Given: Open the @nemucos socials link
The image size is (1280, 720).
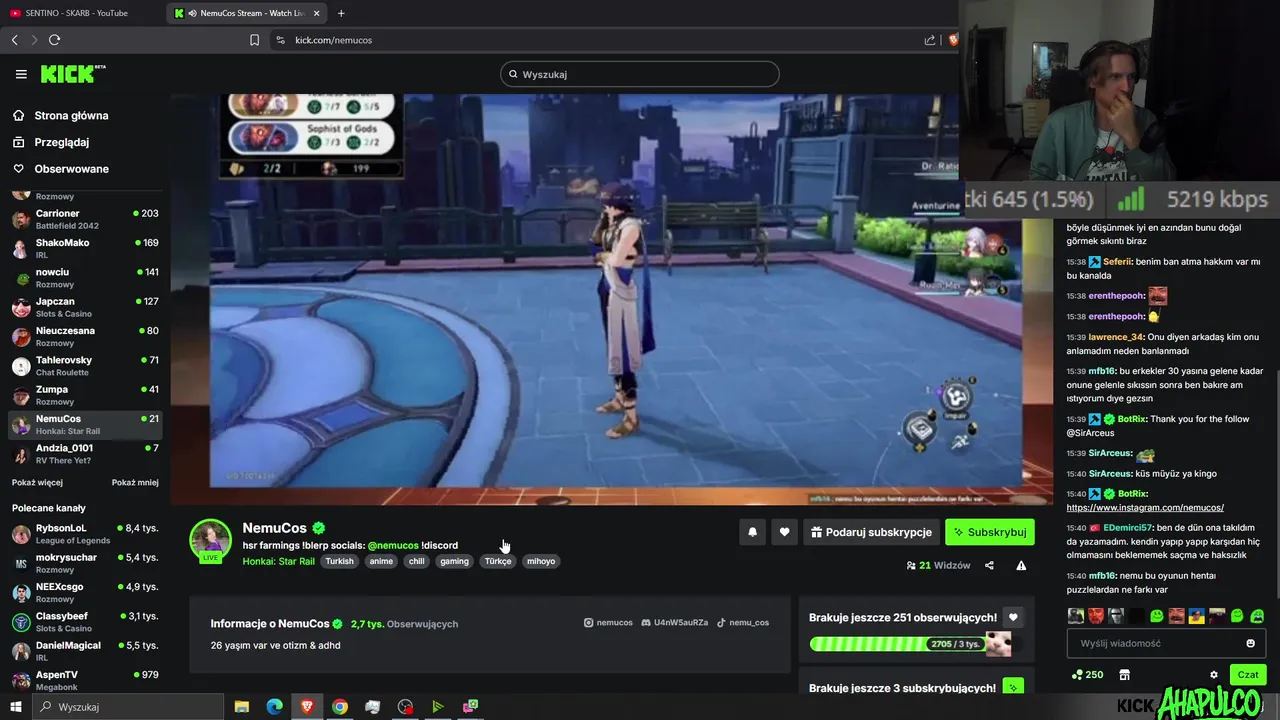Looking at the screenshot, I should point(393,545).
